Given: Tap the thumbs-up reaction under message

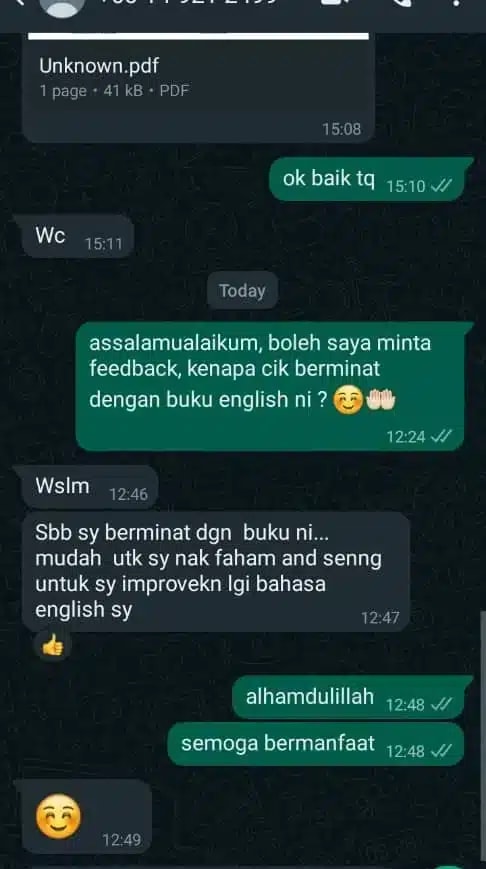Looking at the screenshot, I should 53,646.
